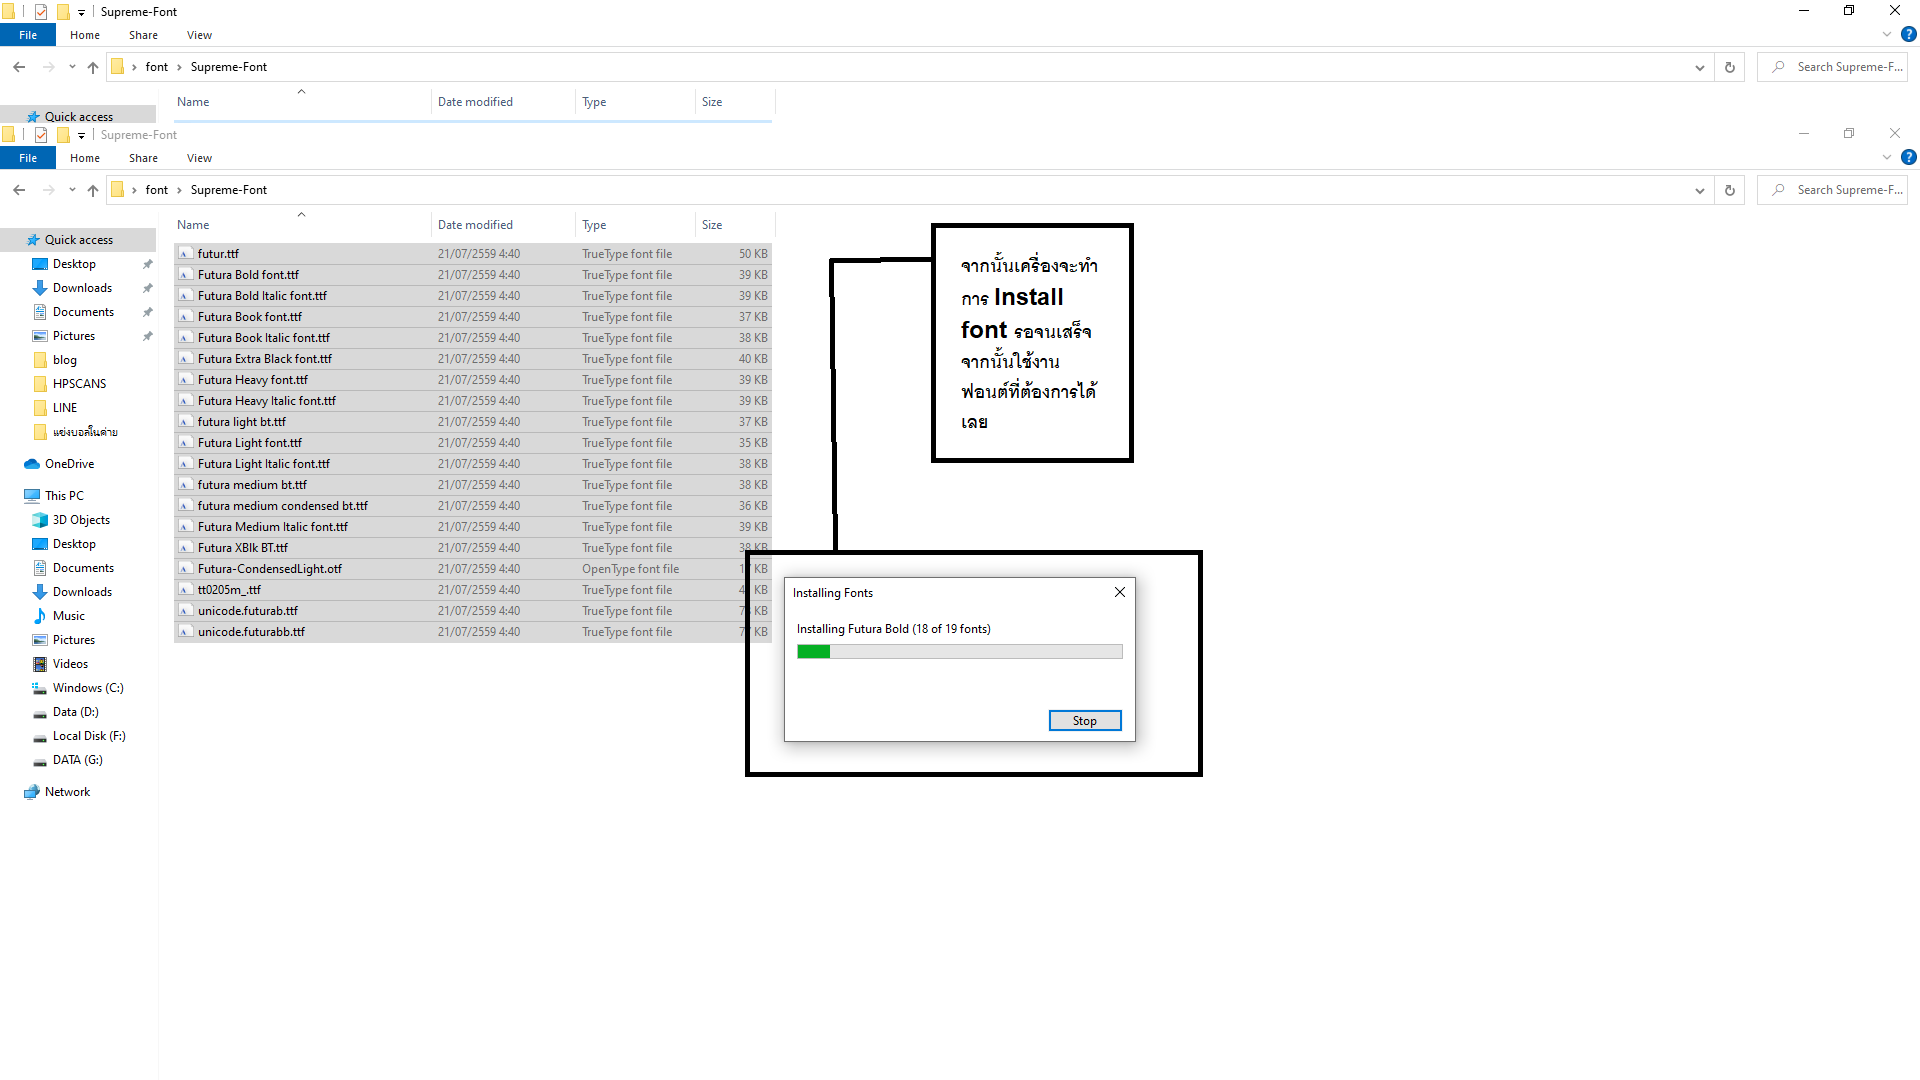
Task: Sort by Type column in front window
Action: click(x=636, y=225)
